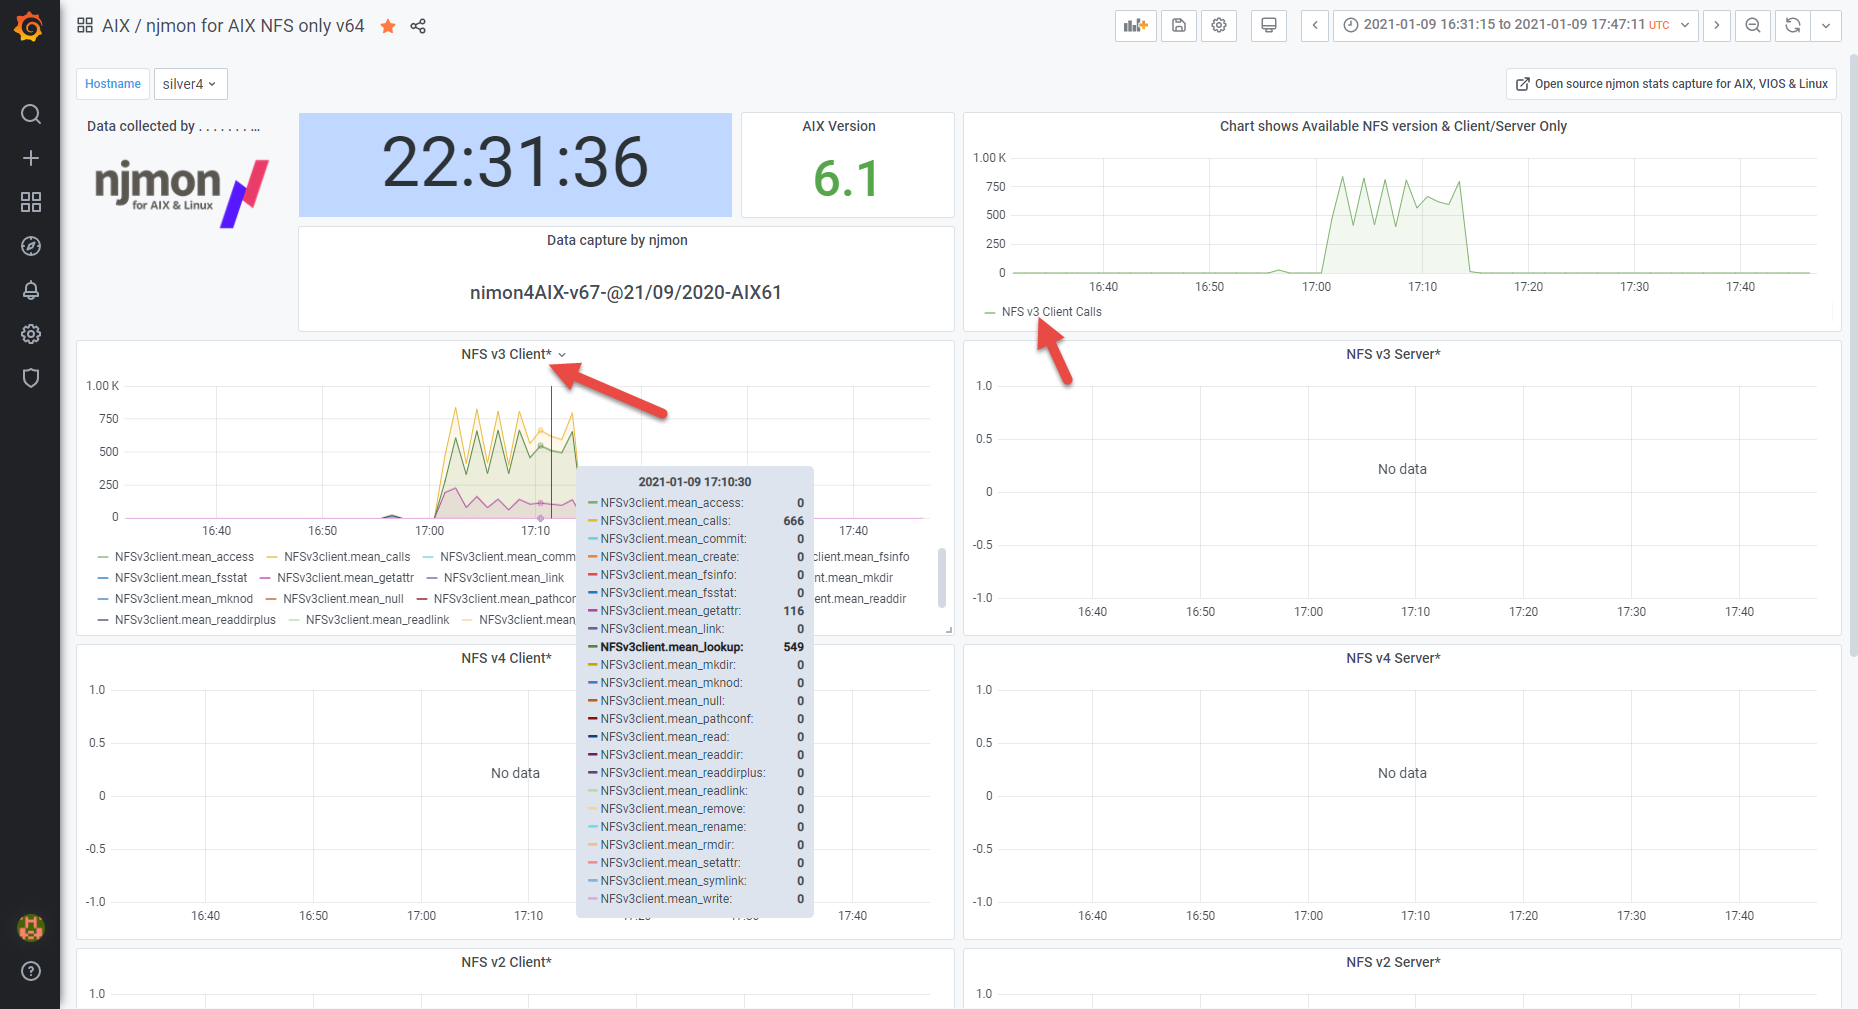Screen dimensions: 1858x1009
Task: Toggle NFSv3client.mean_calls legend series
Action: pyautogui.click(x=347, y=557)
